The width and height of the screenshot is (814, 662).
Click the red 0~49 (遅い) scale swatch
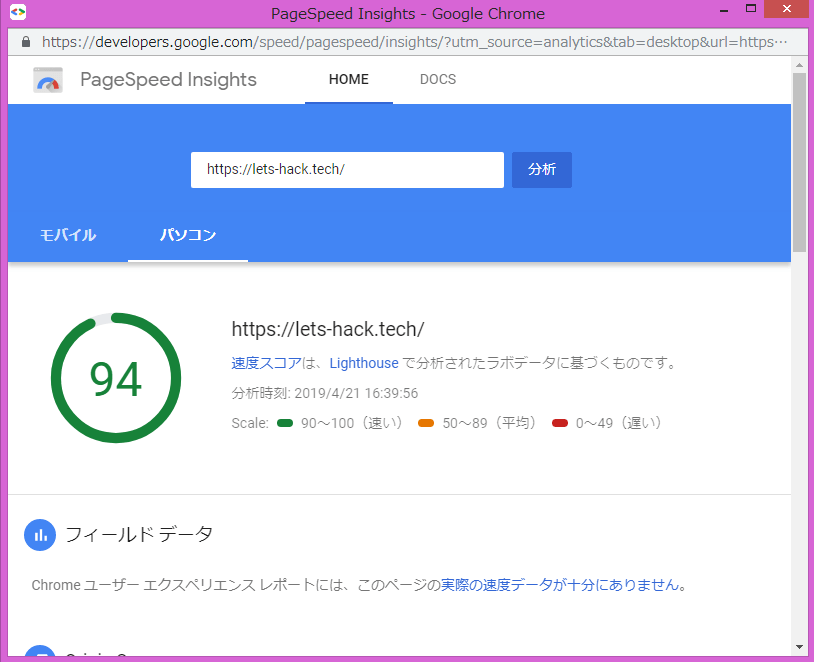[560, 423]
